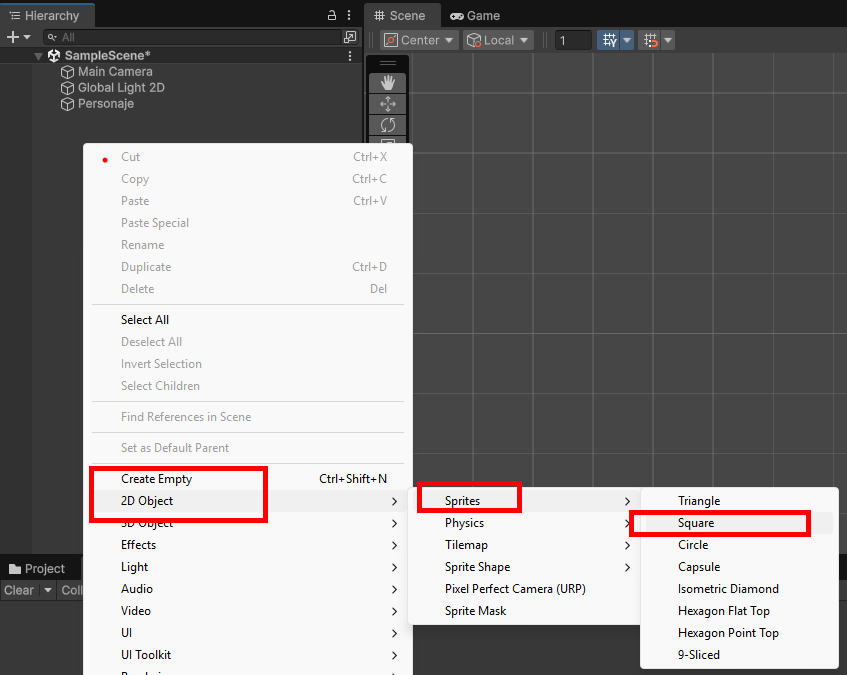Switch to the Game tab
The image size is (847, 675).
475,16
